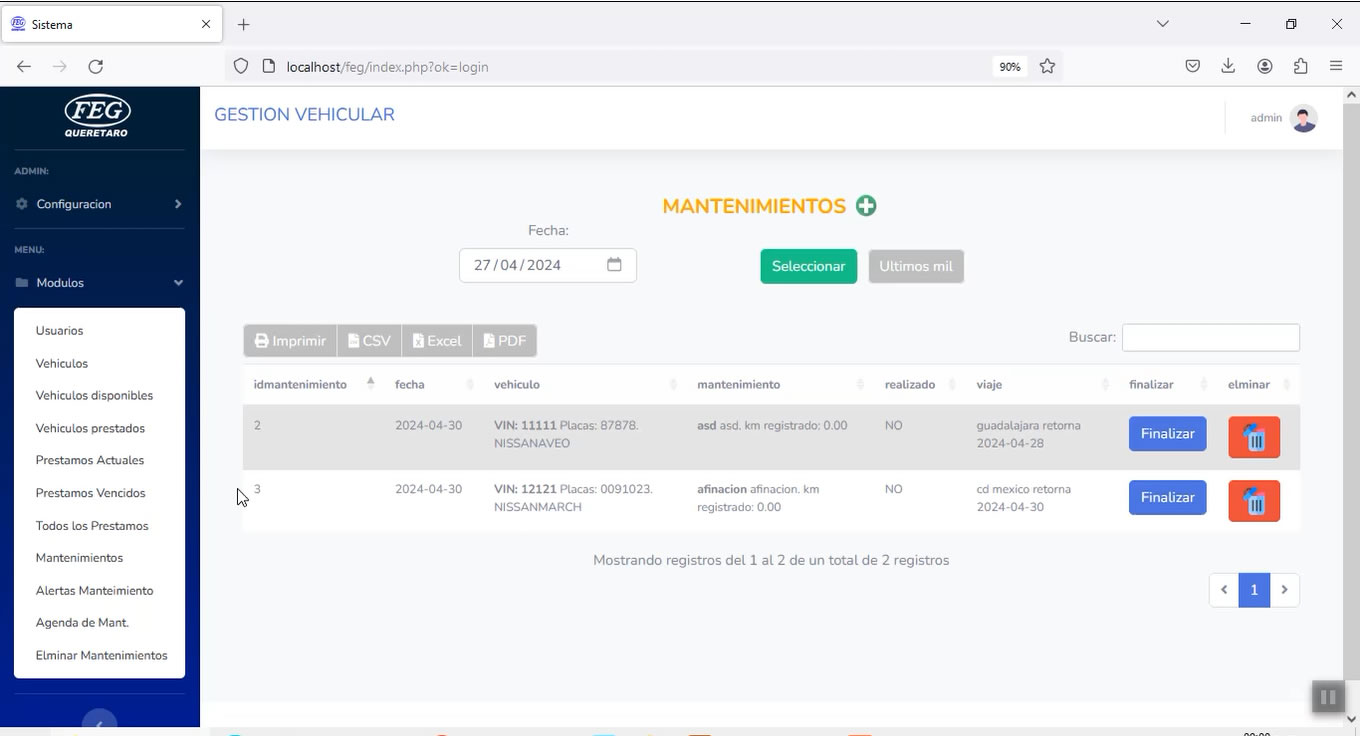This screenshot has height=736, width=1360.
Task: Click the Ultimos mil button
Action: tap(915, 266)
